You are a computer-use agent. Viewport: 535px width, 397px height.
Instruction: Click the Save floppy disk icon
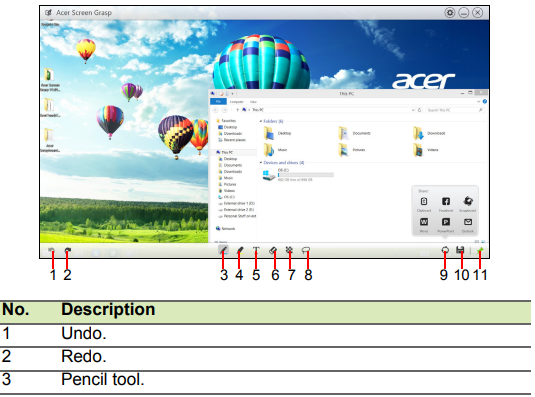point(460,250)
